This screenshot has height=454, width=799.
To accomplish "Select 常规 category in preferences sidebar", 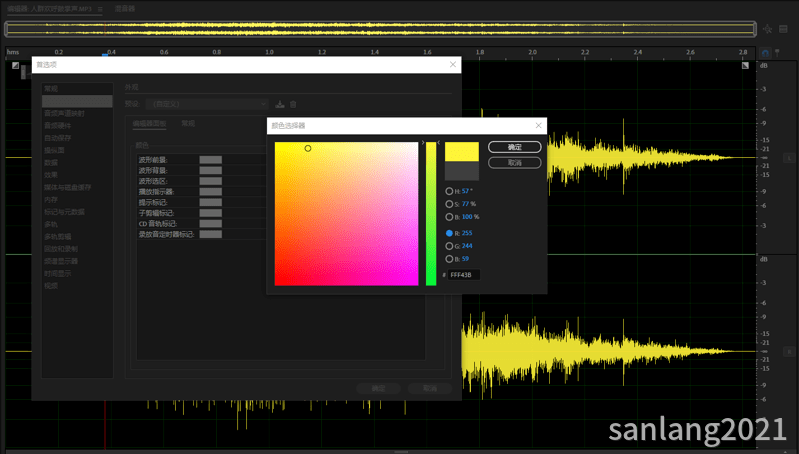I will click(51, 89).
